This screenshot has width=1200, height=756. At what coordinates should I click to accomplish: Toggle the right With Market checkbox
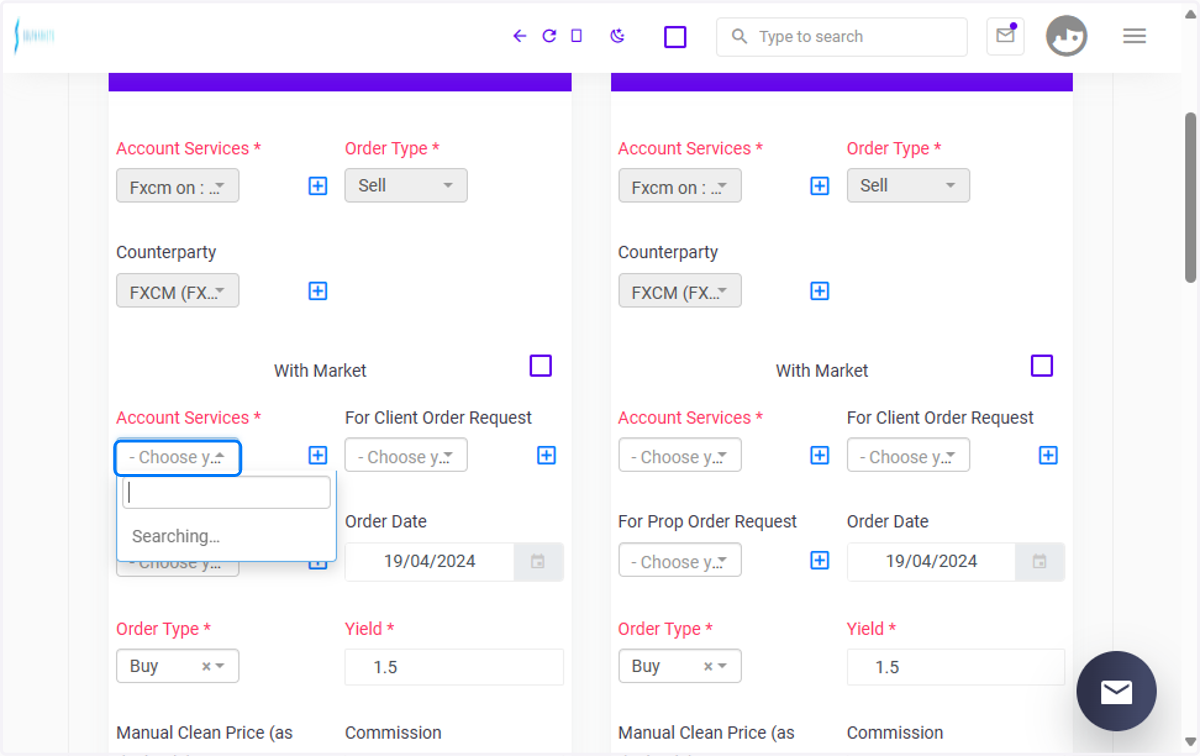coord(1042,366)
